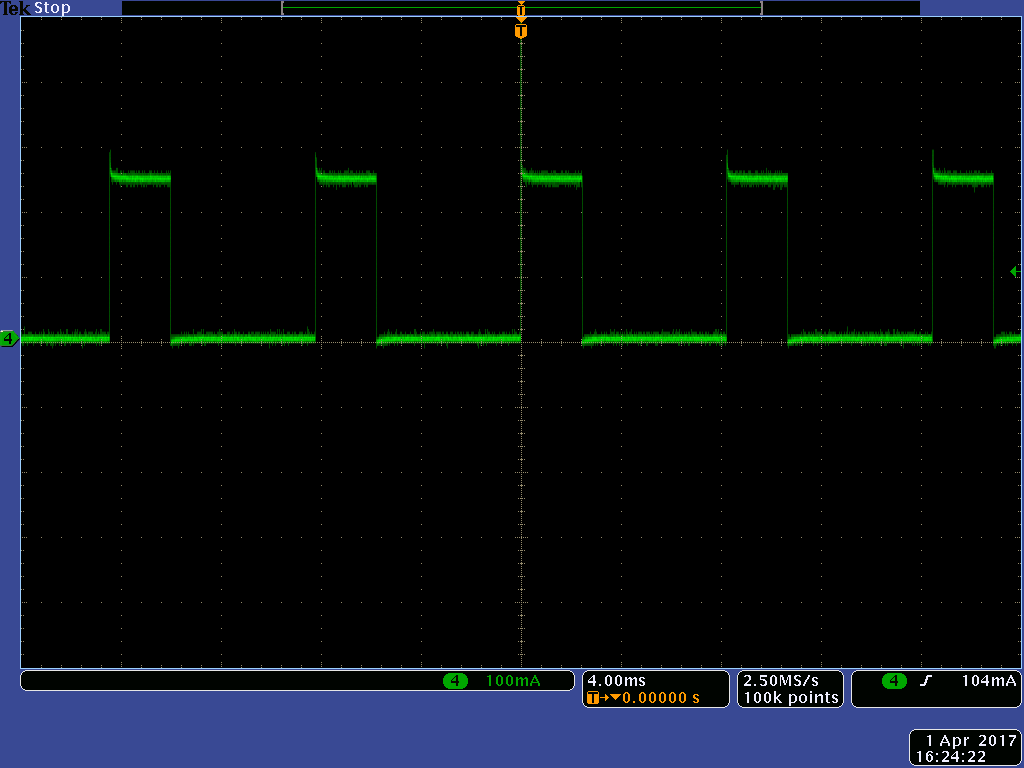1024x768 pixels.
Task: Click the 100k points record length
Action: [791, 698]
